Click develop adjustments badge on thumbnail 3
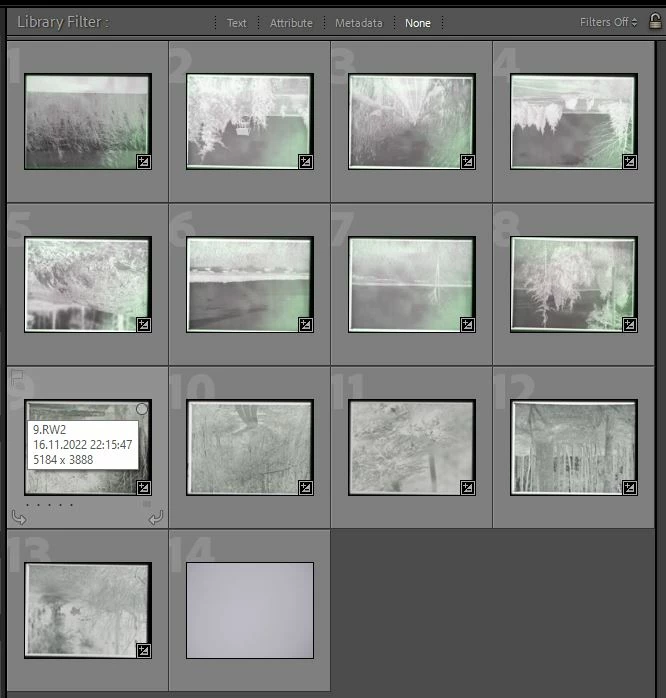The width and height of the screenshot is (666, 698). [x=467, y=162]
